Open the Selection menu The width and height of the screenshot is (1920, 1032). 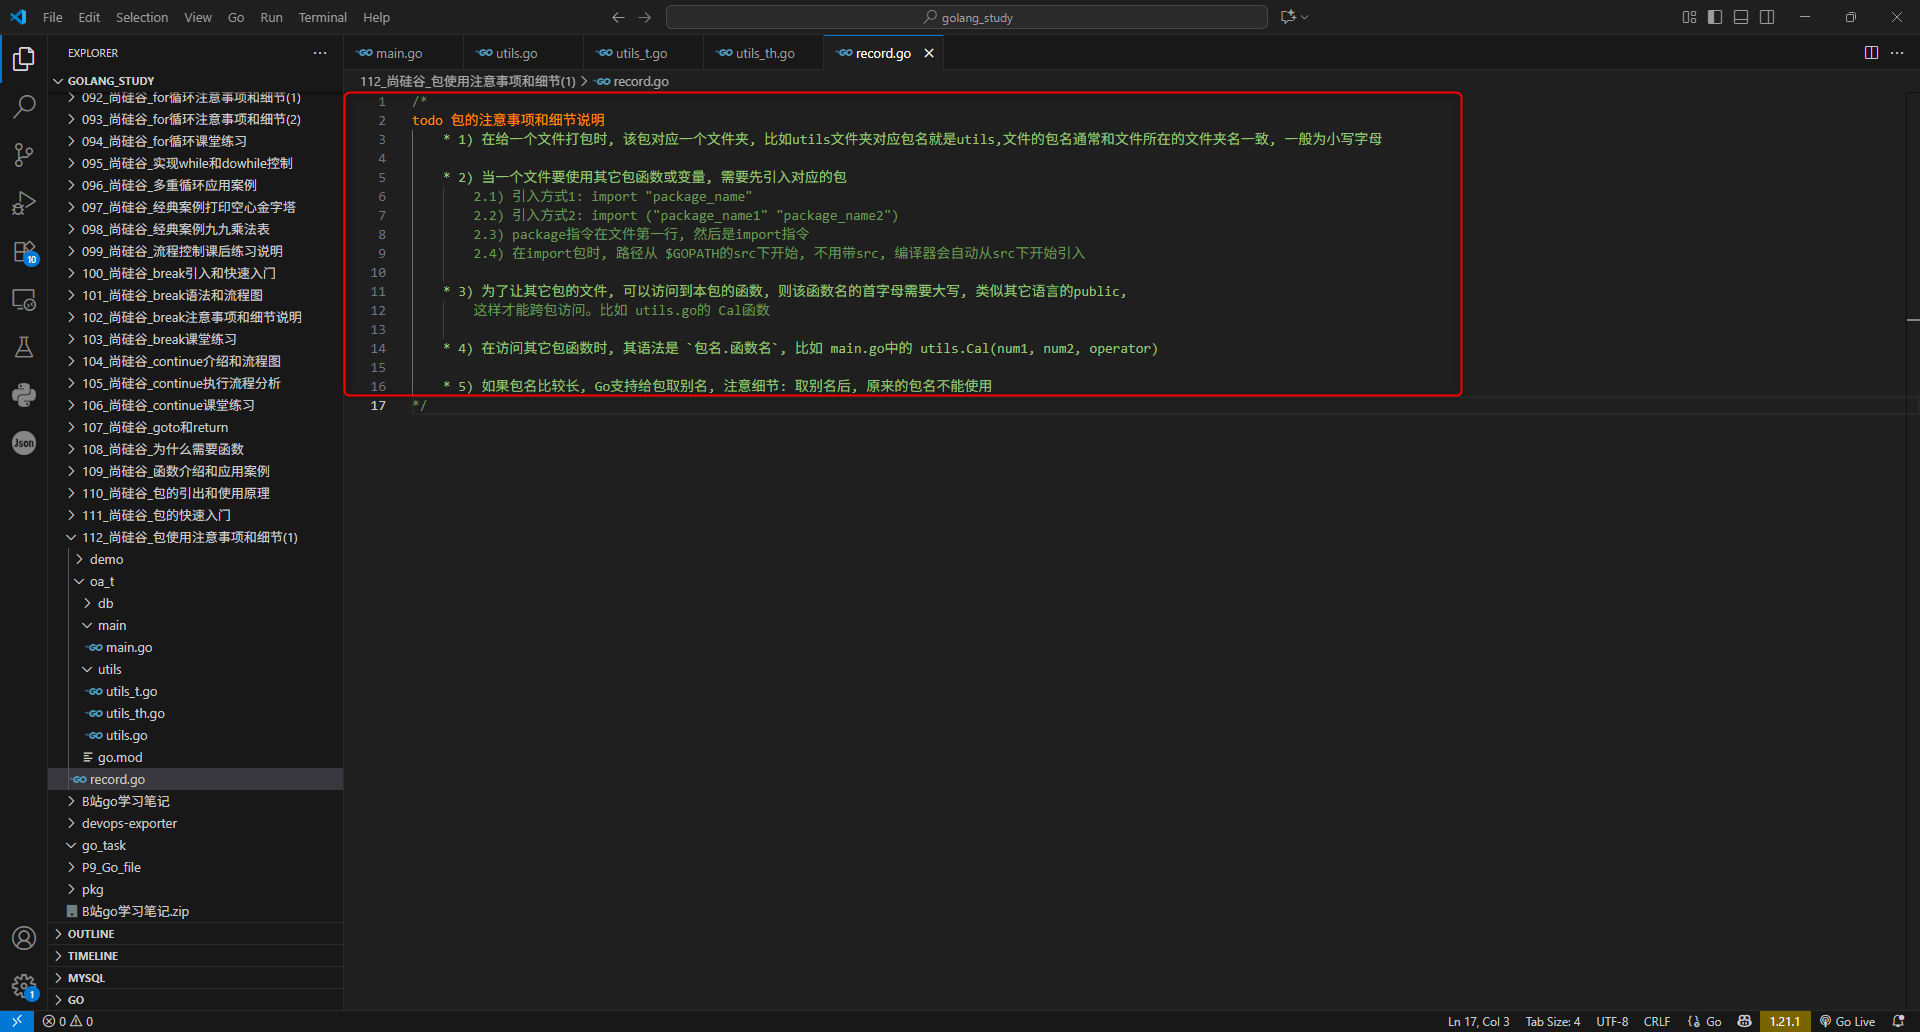point(142,17)
